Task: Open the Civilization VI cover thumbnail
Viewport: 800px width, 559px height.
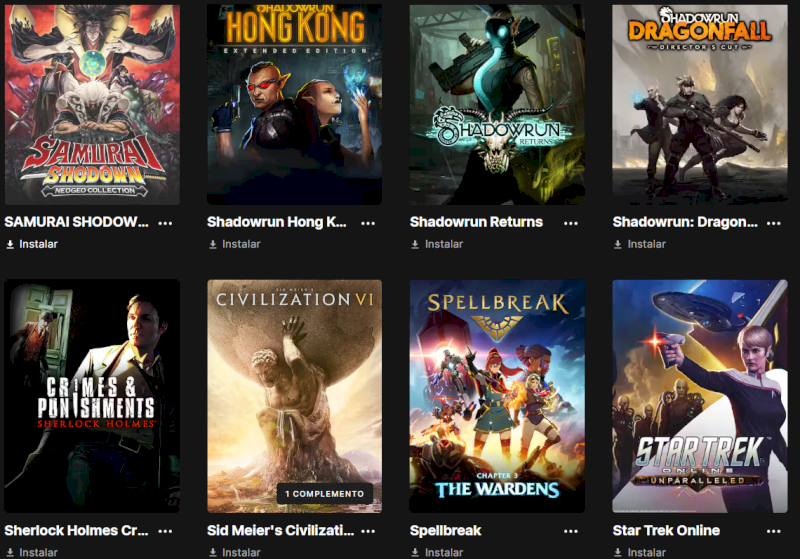Action: pos(294,396)
